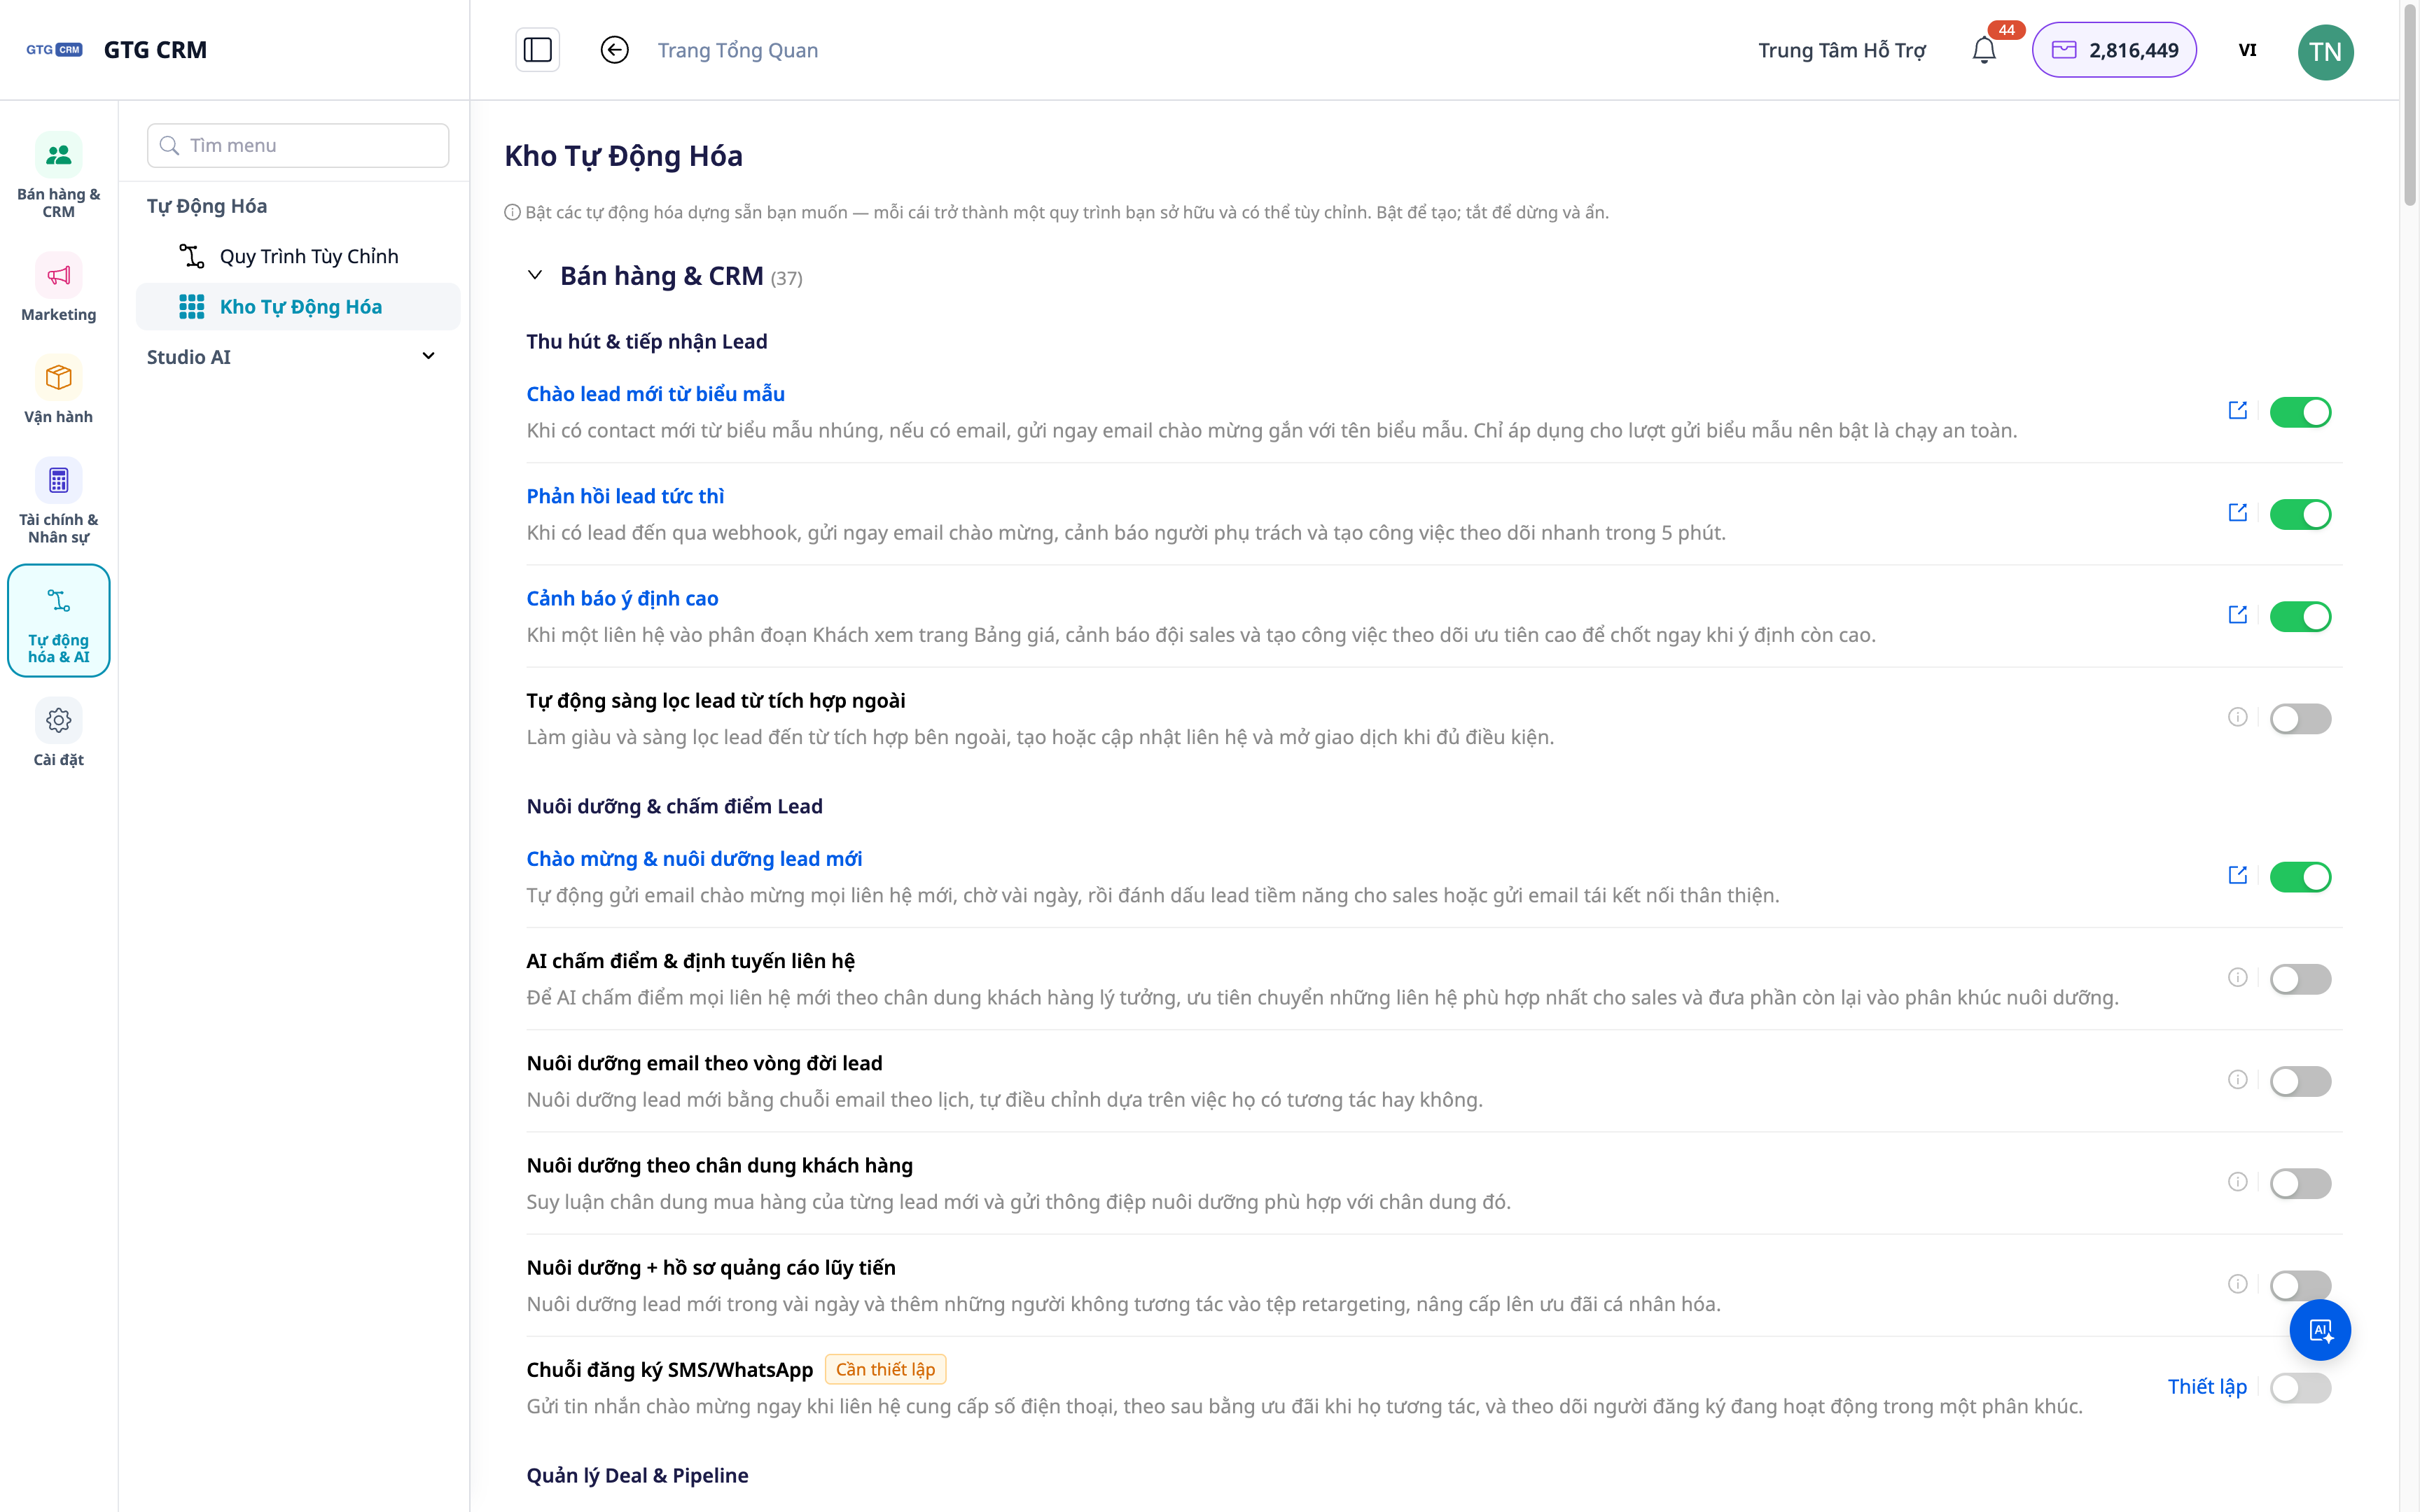
Task: Click the back arrow icon
Action: coord(614,50)
